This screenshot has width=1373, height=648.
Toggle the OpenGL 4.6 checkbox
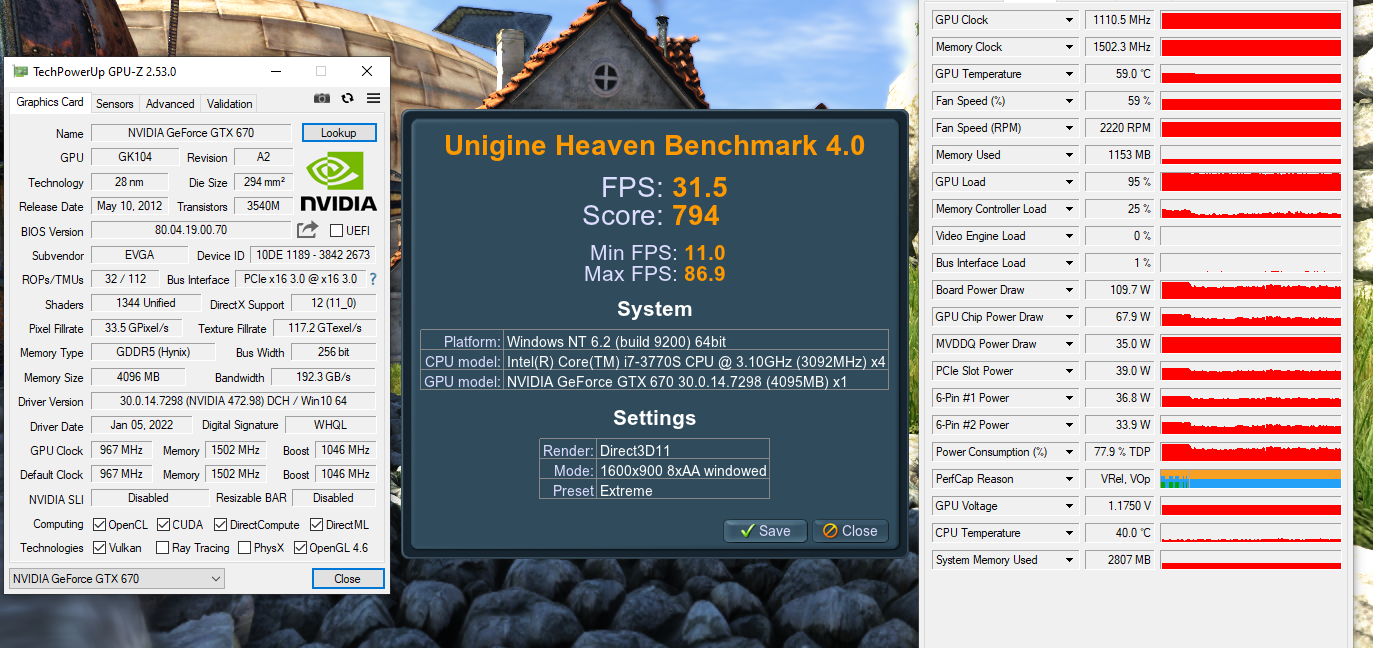299,548
